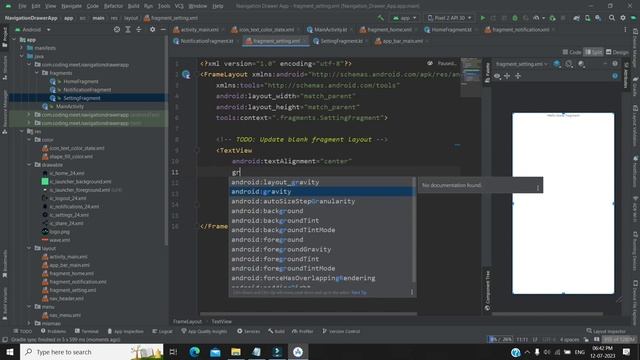Screen dimensions: 640x360
Task: Open the fragment_setting.xml dropdown in preview toolbar
Action: pyautogui.click(x=521, y=64)
